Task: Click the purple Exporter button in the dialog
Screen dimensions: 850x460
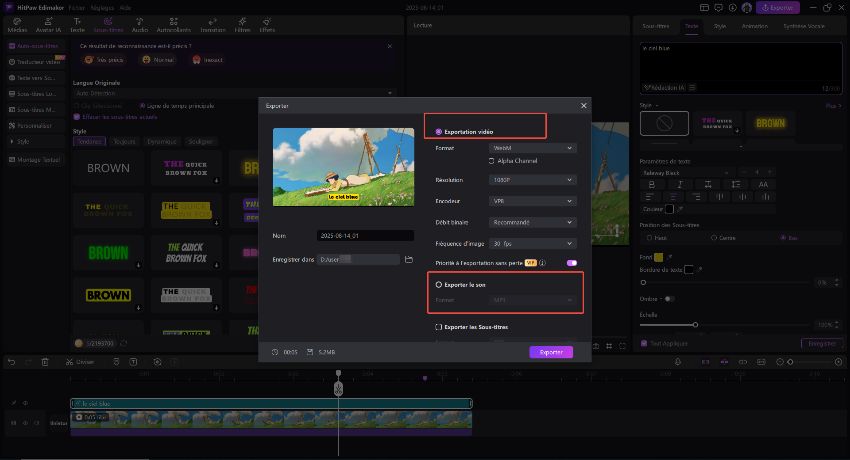Action: point(551,352)
